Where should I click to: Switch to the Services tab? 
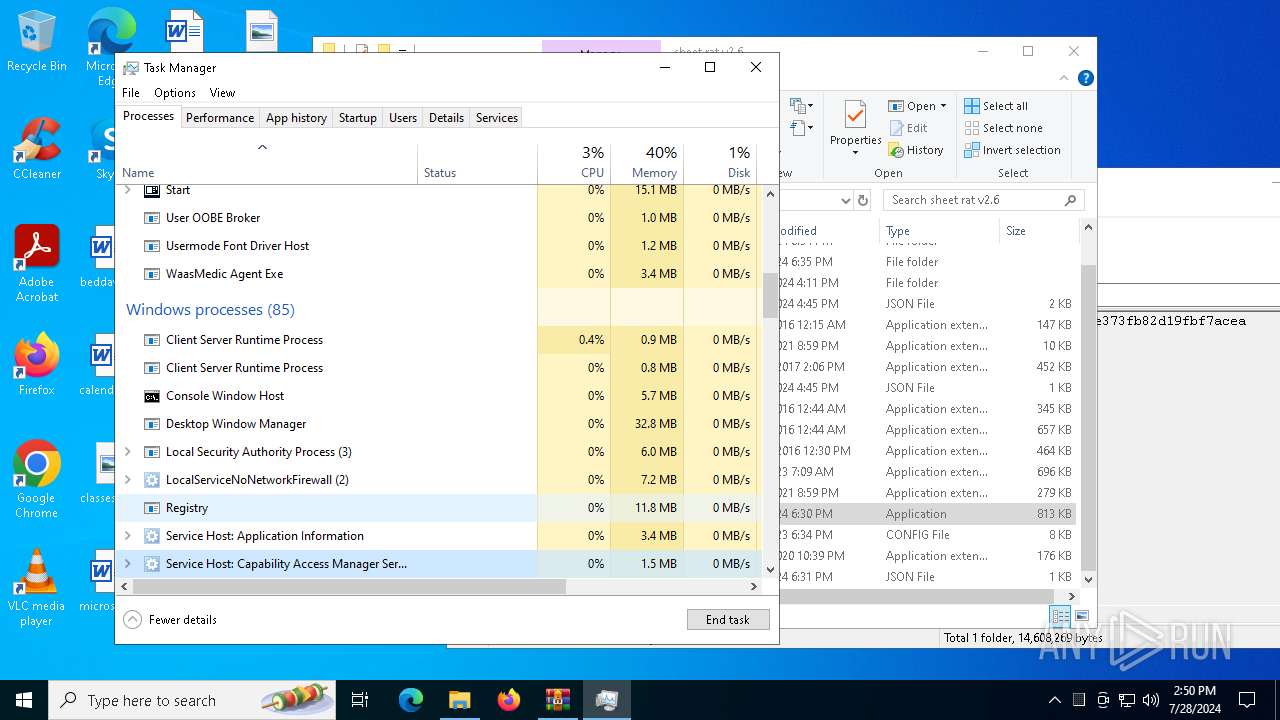[x=497, y=118]
